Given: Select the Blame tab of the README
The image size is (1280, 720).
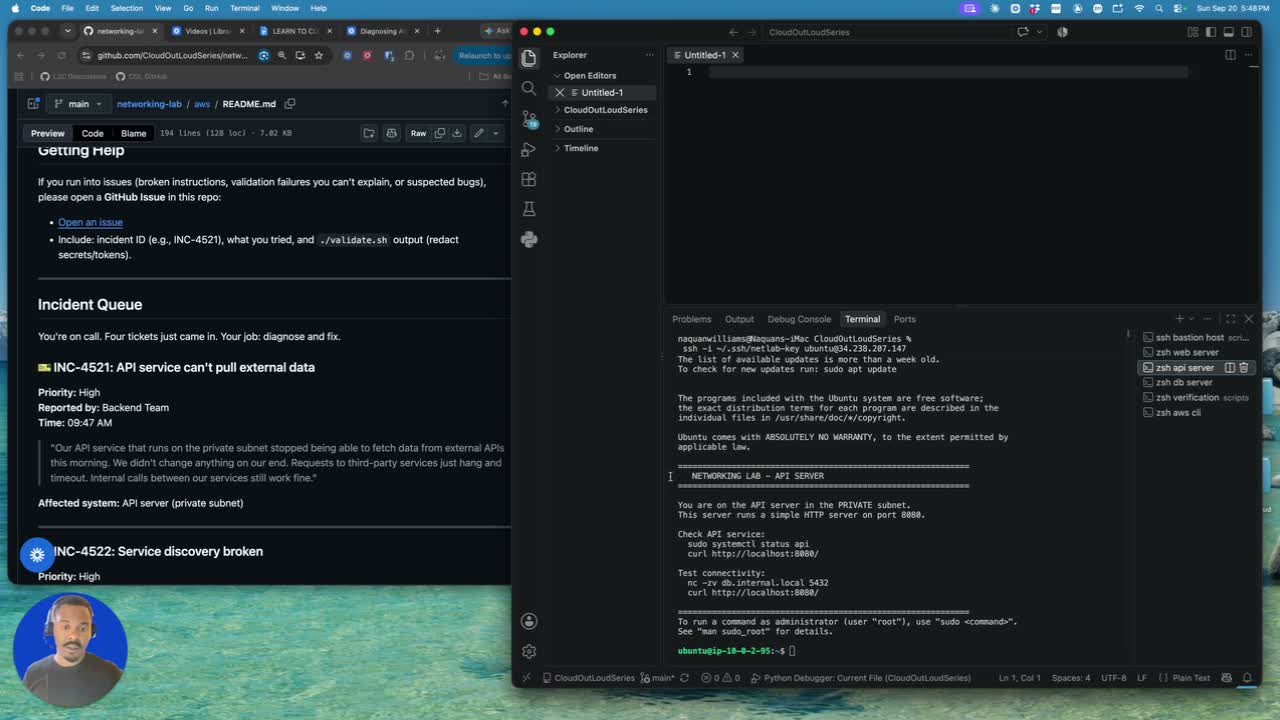Looking at the screenshot, I should pyautogui.click(x=133, y=133).
